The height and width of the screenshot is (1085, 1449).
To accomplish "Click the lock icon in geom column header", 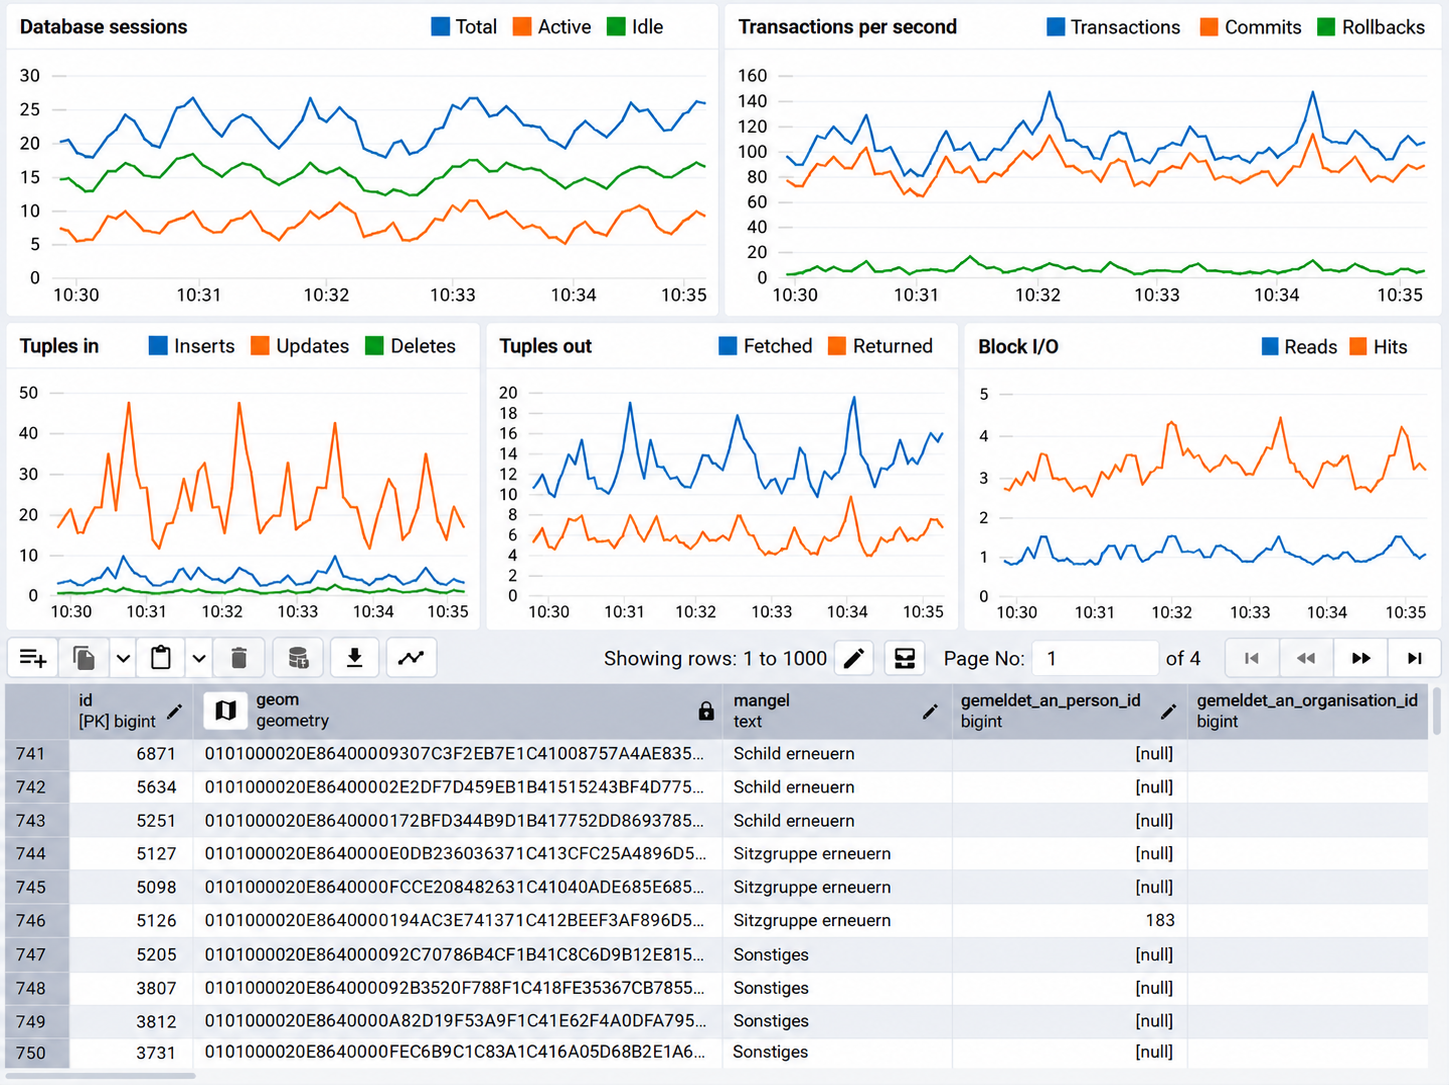I will (x=706, y=711).
